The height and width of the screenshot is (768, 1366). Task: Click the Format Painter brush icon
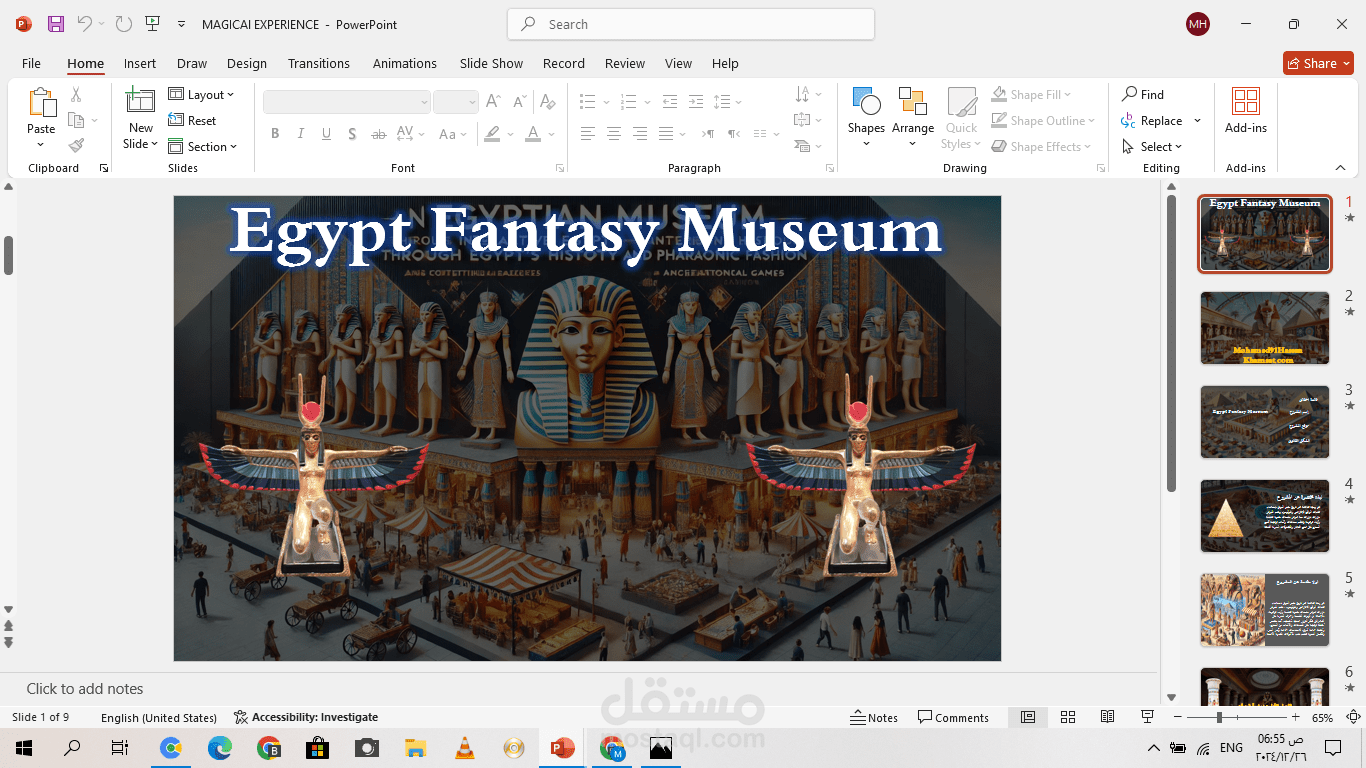[x=76, y=146]
